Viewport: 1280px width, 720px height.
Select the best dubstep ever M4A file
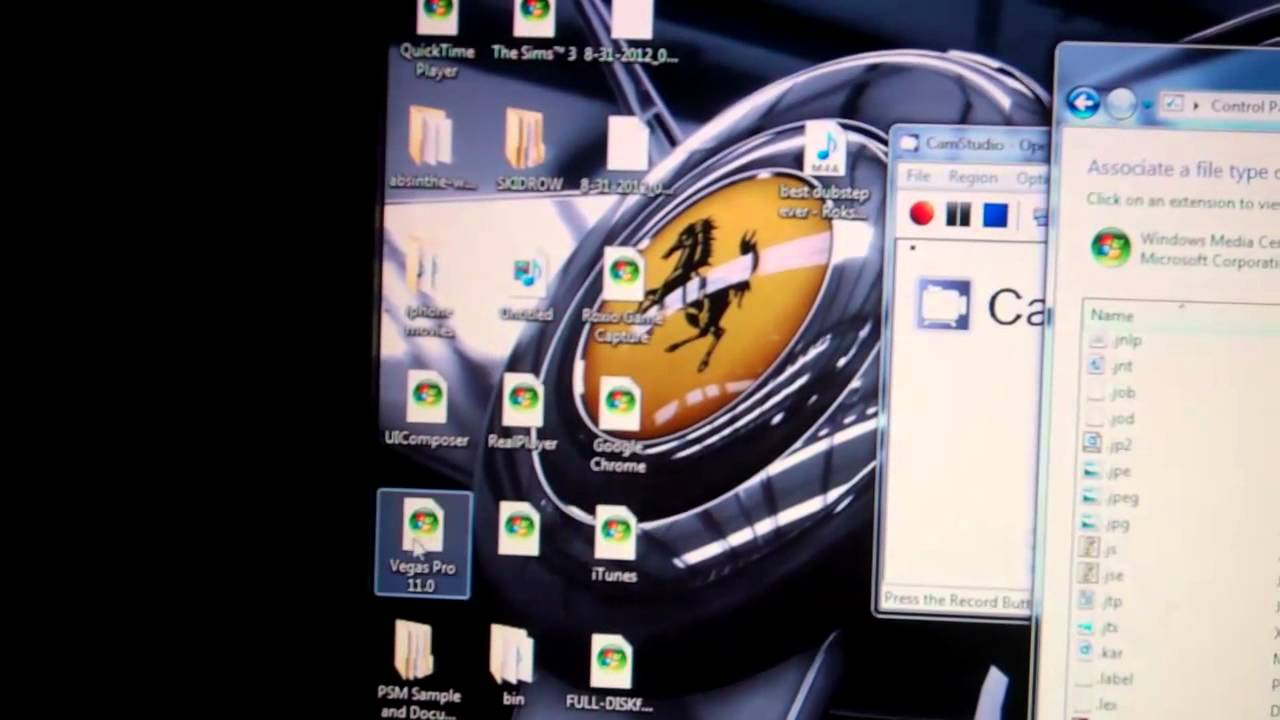point(824,172)
